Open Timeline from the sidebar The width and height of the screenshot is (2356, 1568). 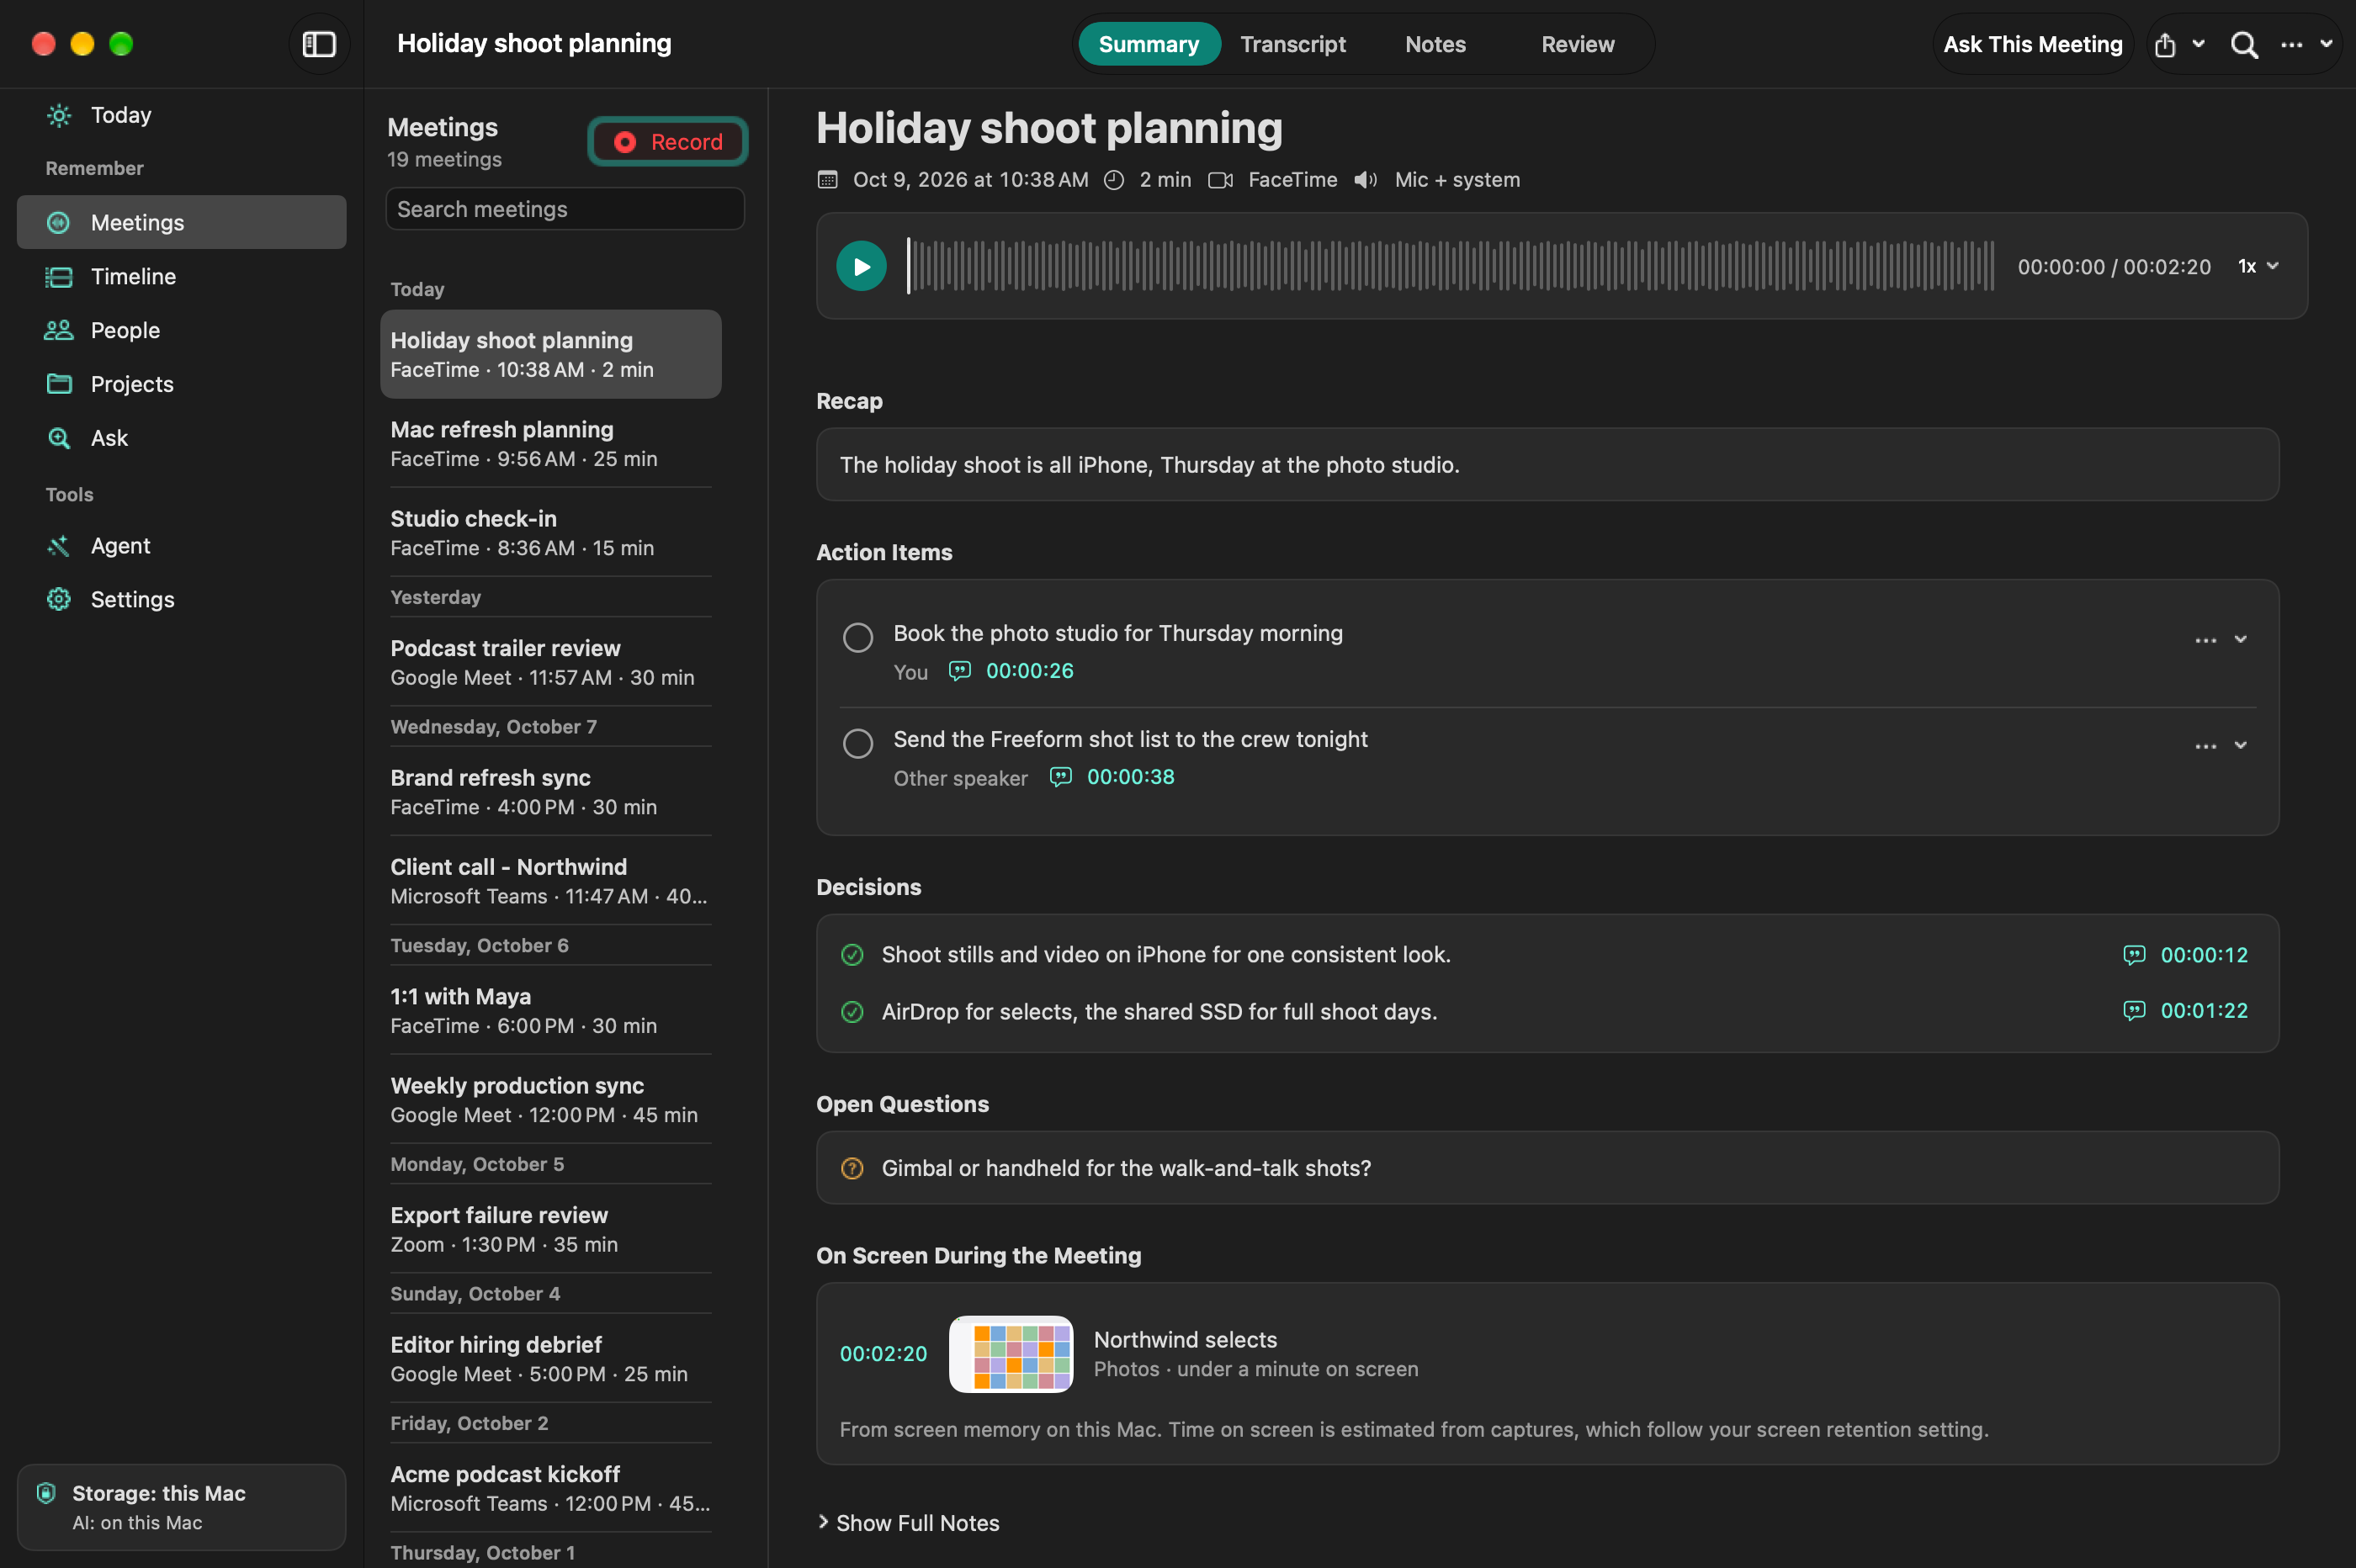[181, 276]
